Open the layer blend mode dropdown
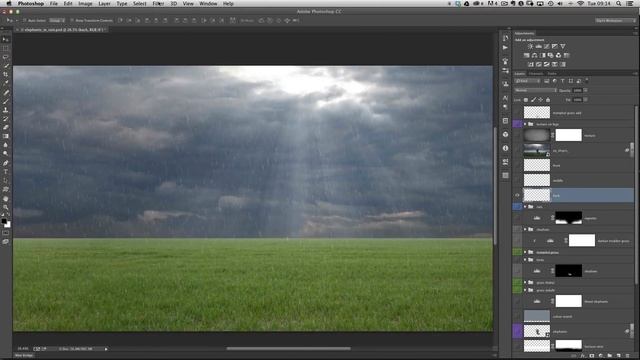This screenshot has width=640, height=360. (535, 90)
